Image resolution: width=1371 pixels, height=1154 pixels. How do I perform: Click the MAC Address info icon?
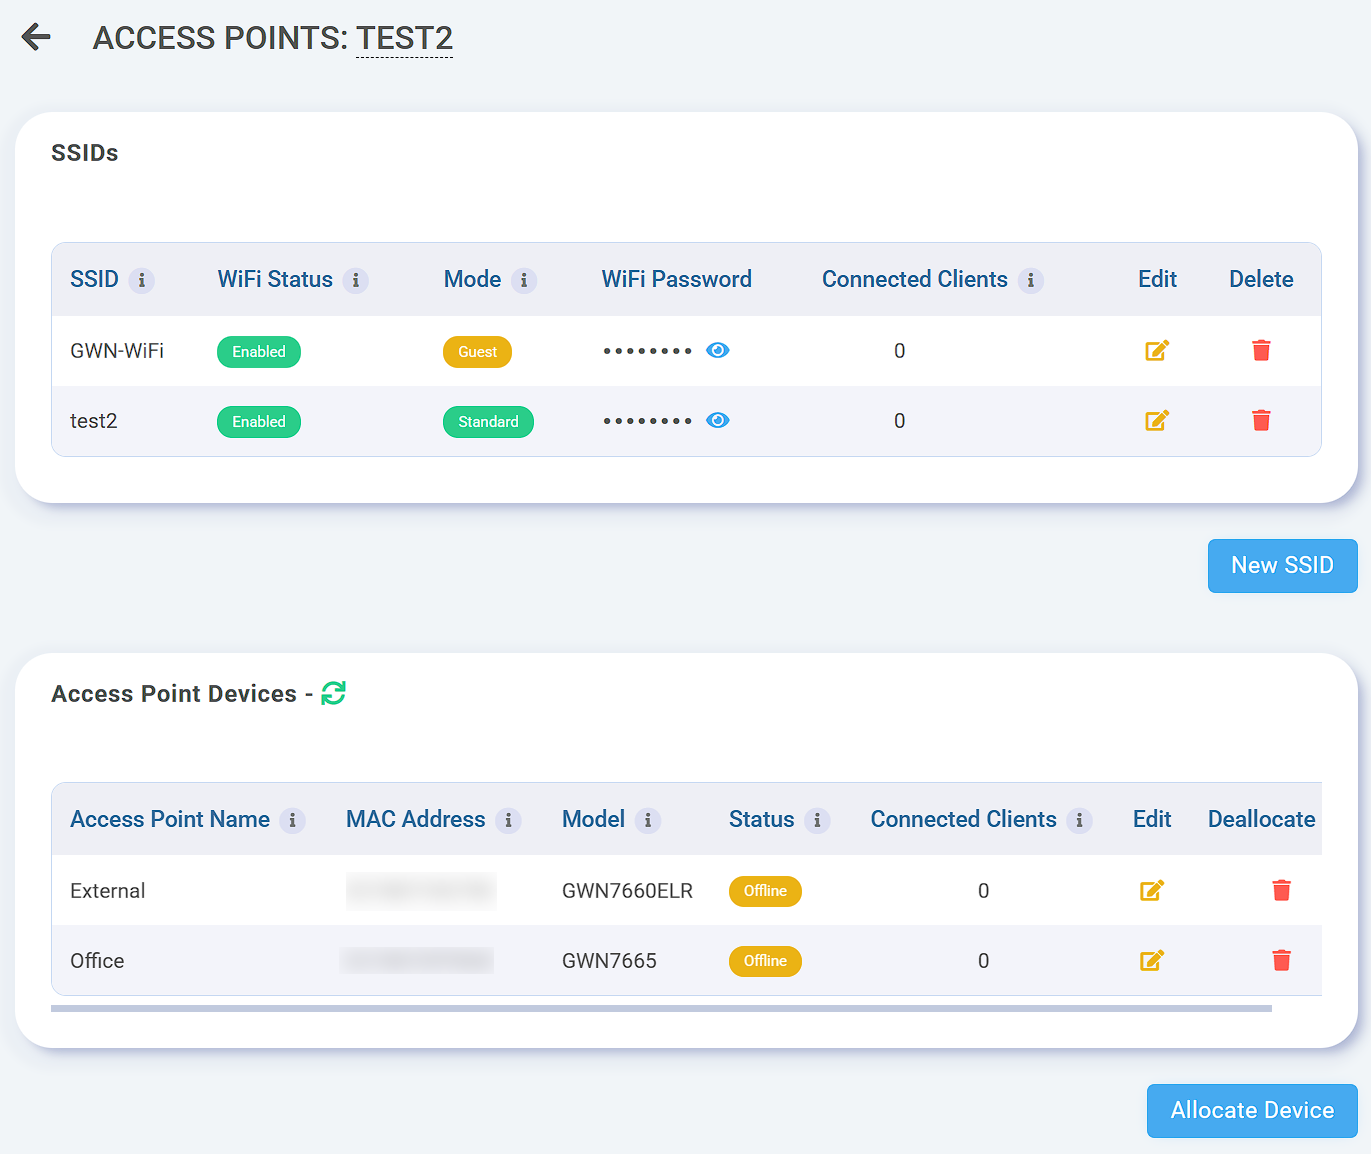[508, 821]
